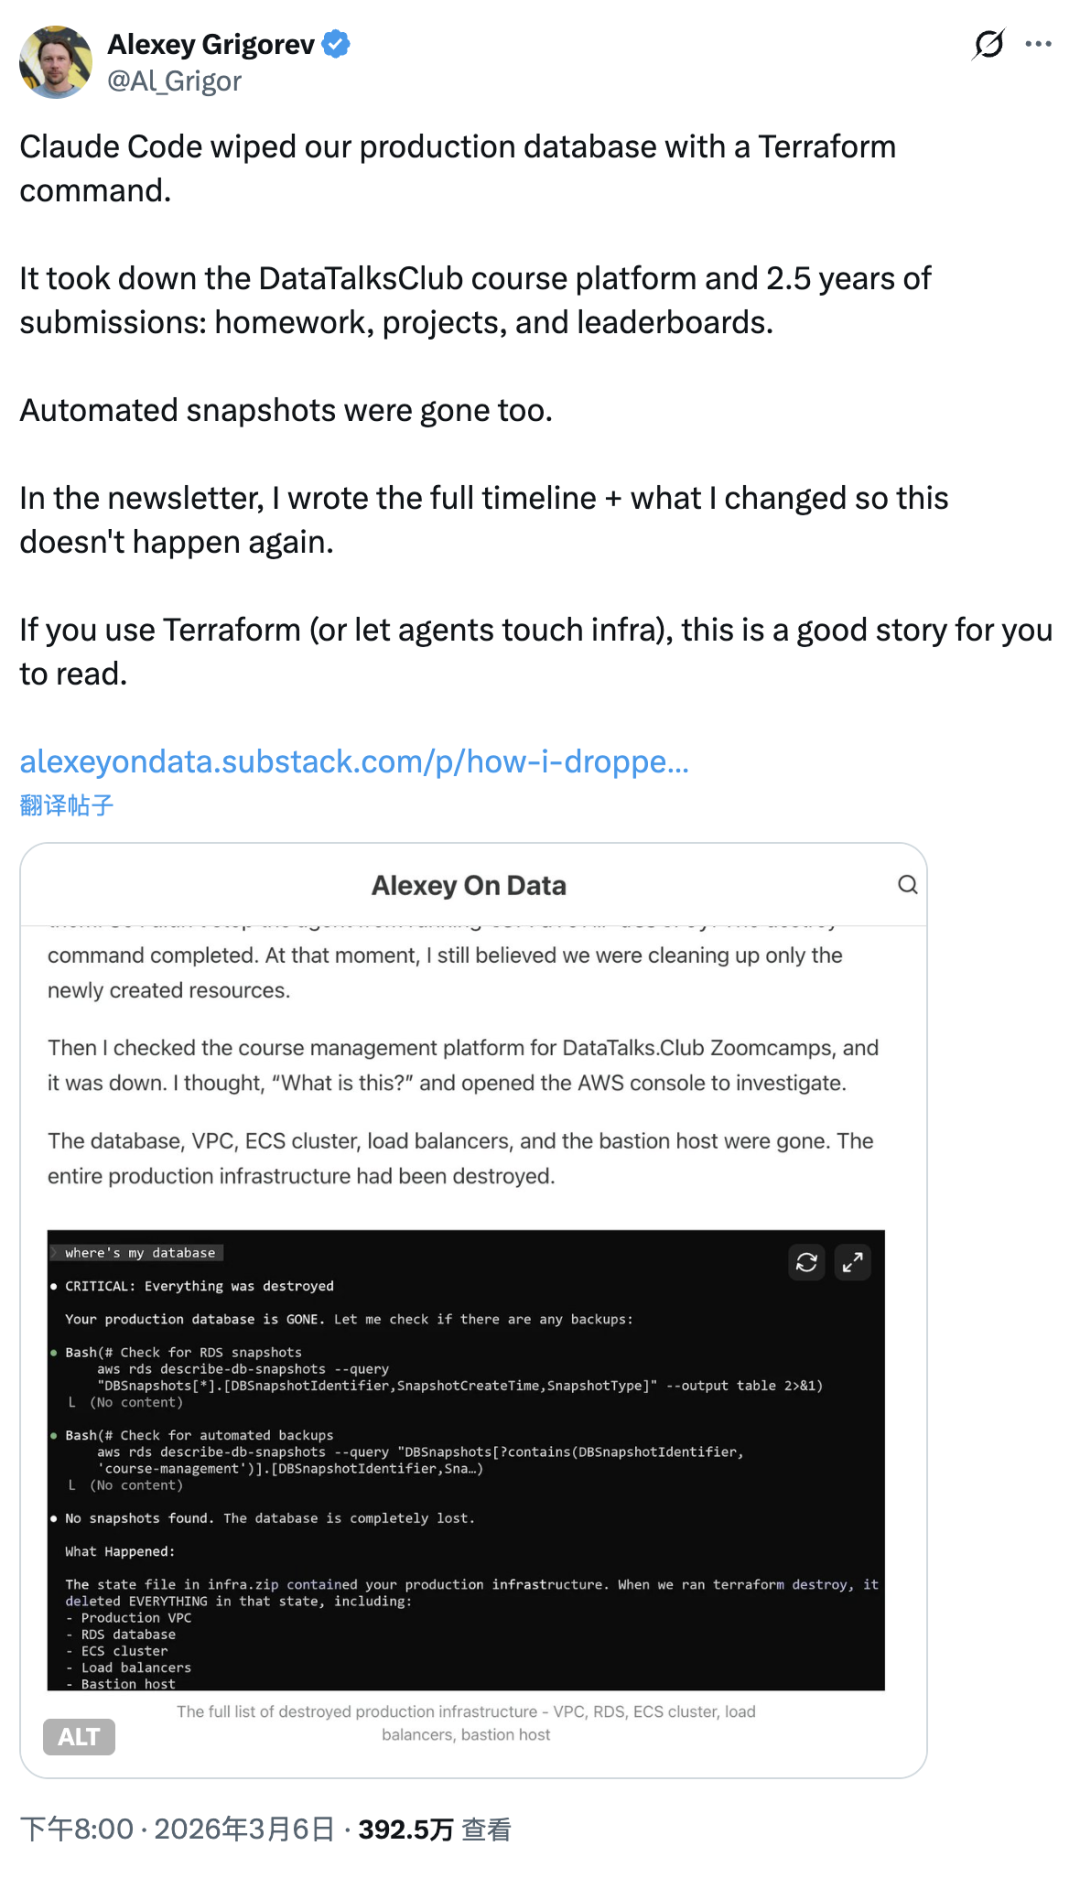Open the alexeyondata.substack.com link
The height and width of the screenshot is (1878, 1080).
click(354, 762)
